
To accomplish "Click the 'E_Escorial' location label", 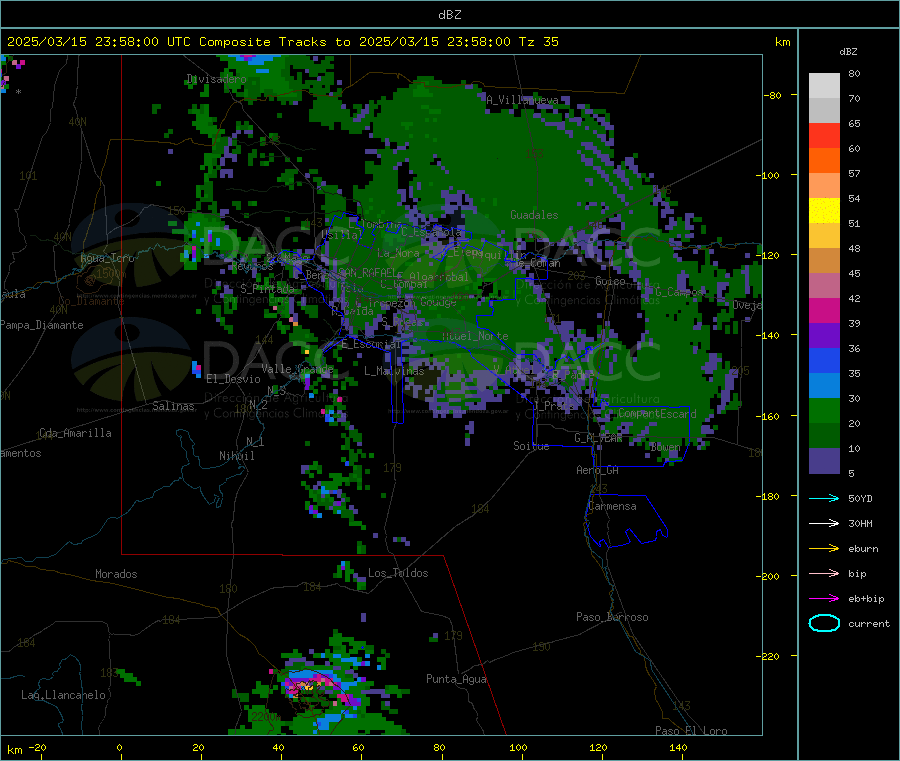I will [371, 344].
